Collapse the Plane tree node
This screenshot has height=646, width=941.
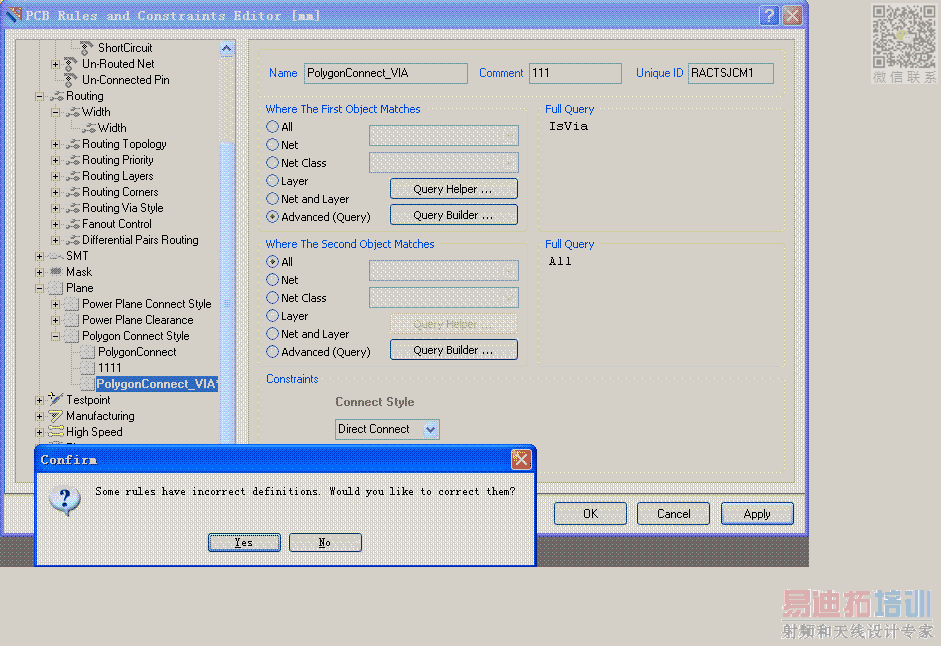click(40, 288)
